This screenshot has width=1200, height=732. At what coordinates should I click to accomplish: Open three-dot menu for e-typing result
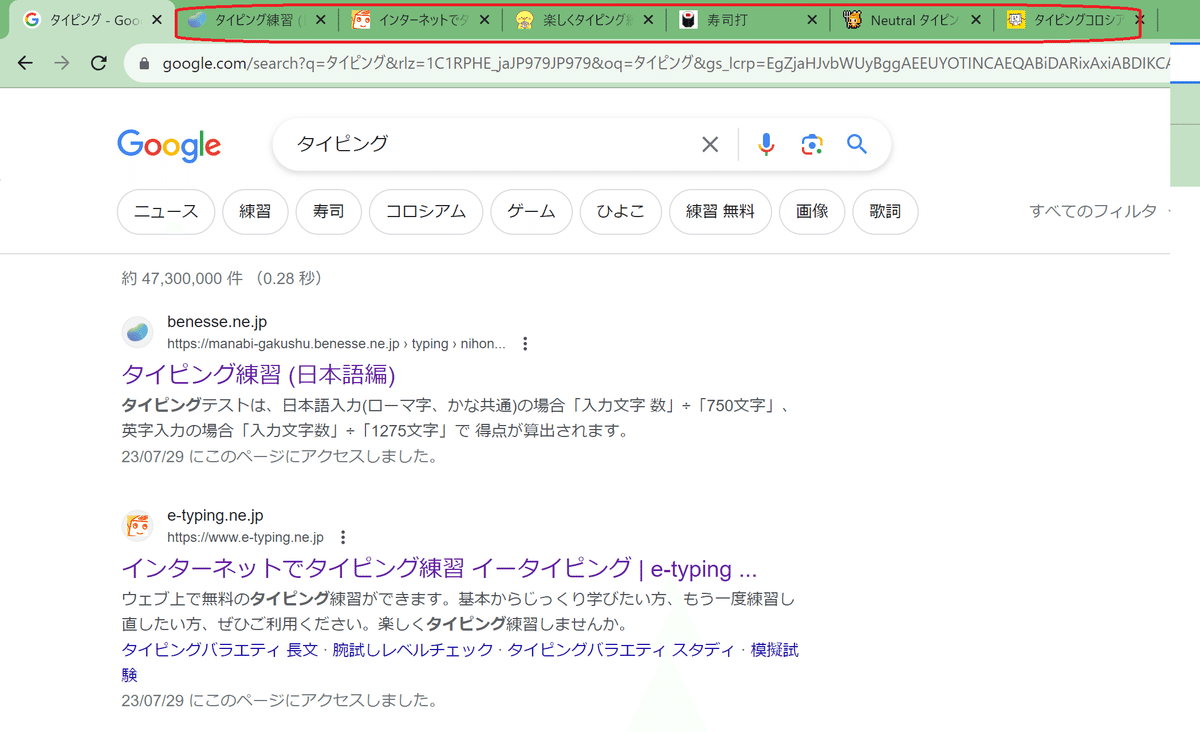point(343,537)
